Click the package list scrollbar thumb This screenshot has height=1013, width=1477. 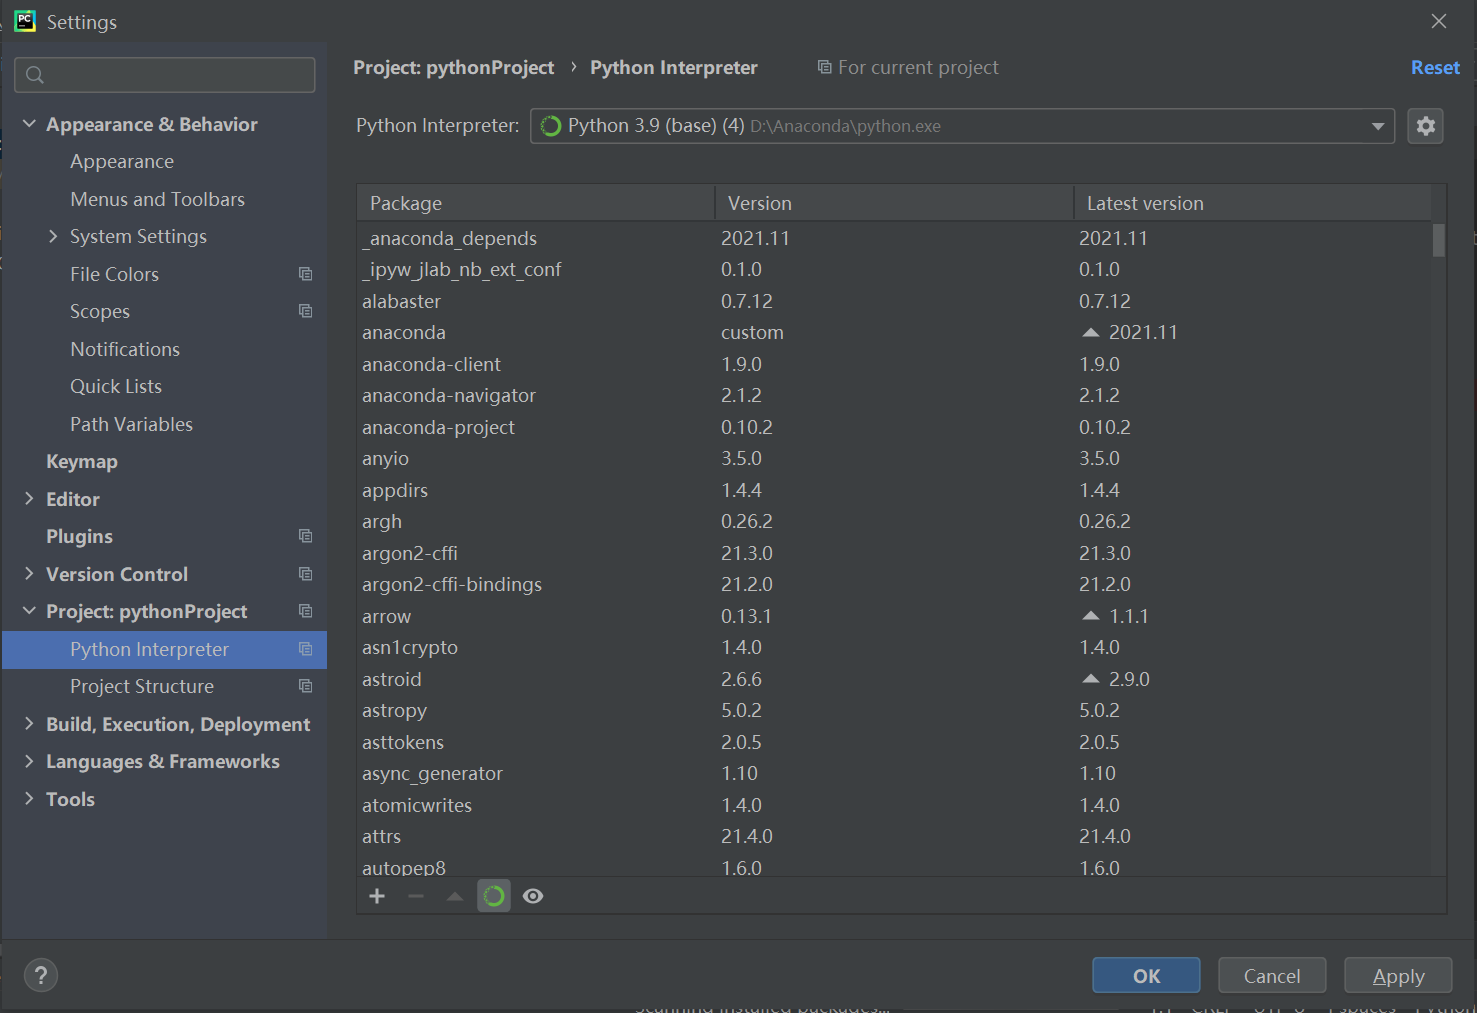click(x=1439, y=240)
